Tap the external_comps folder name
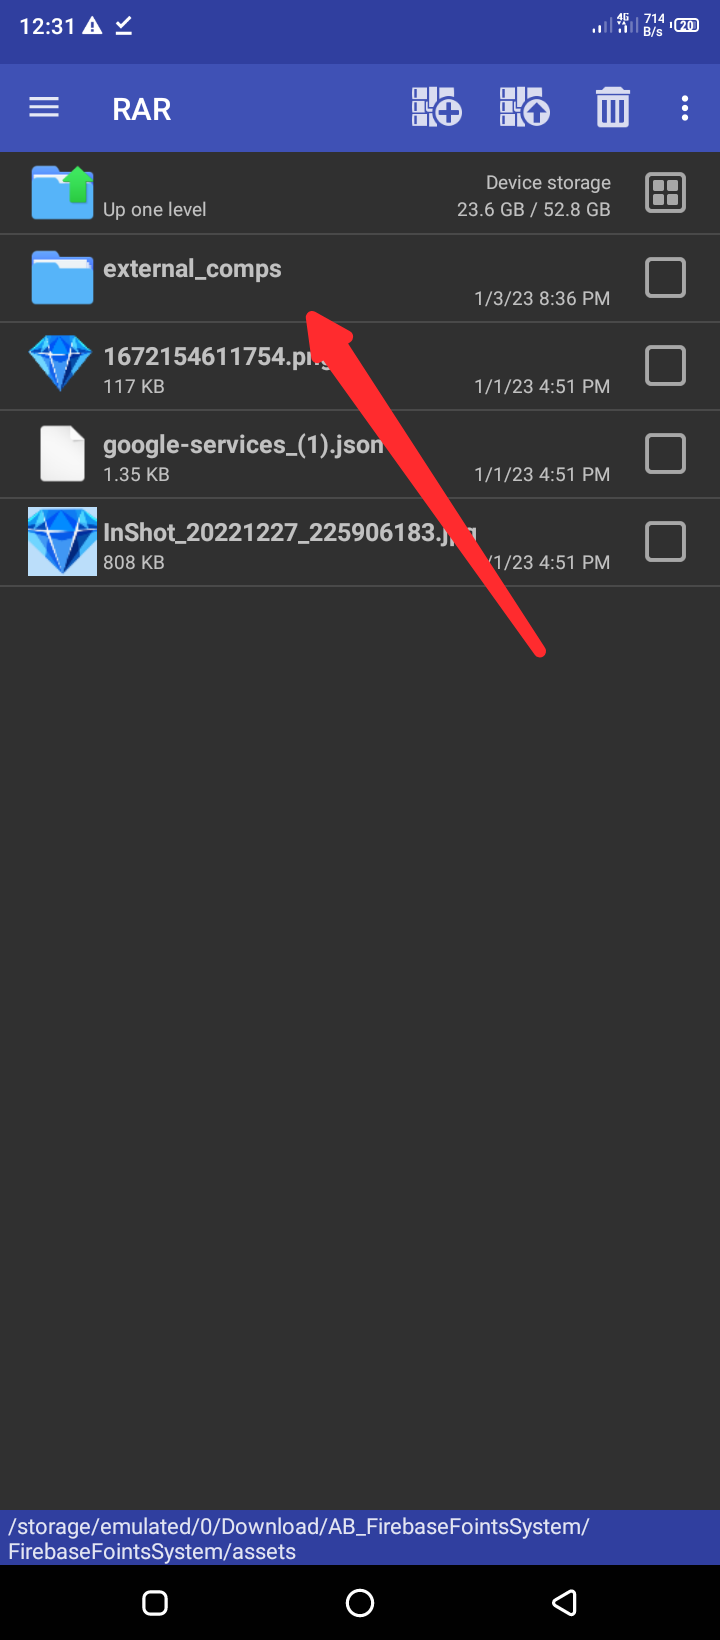This screenshot has height=1640, width=720. 192,269
